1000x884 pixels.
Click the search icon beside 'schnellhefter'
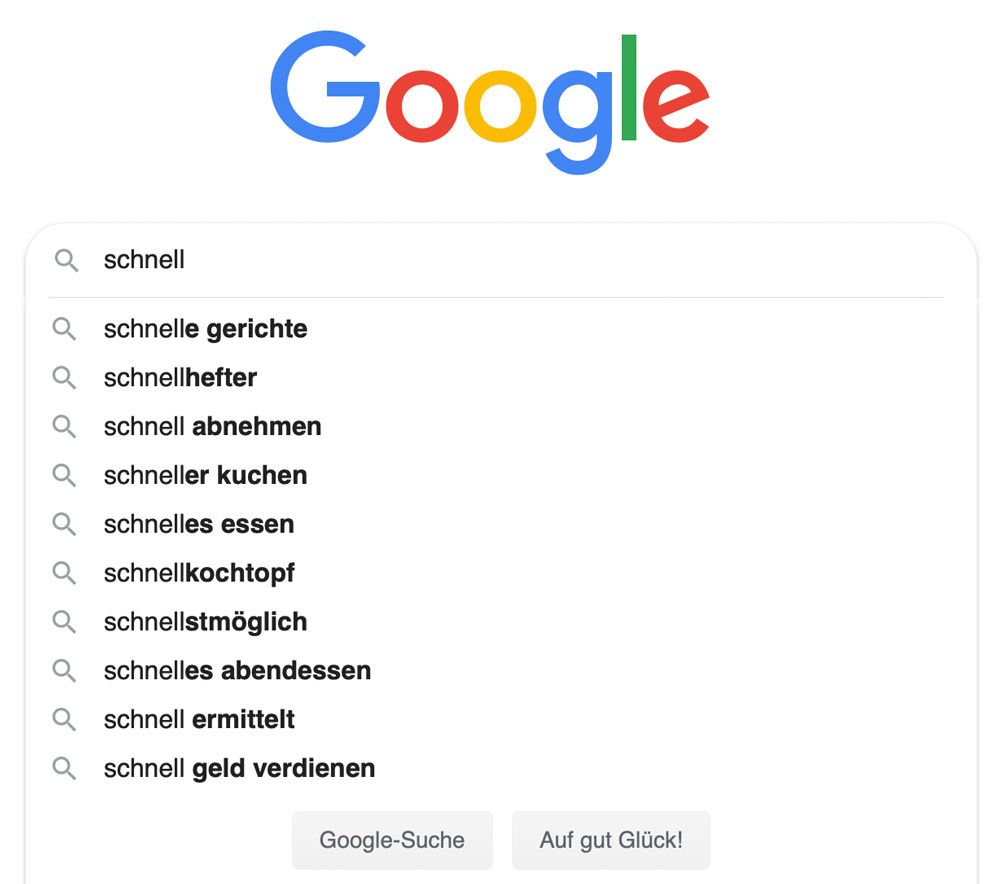point(65,377)
